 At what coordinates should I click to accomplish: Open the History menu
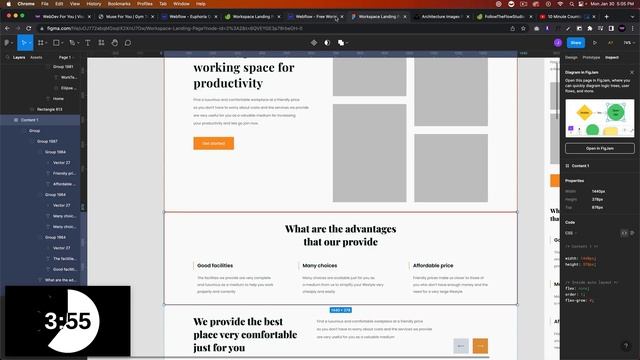pos(93,4)
